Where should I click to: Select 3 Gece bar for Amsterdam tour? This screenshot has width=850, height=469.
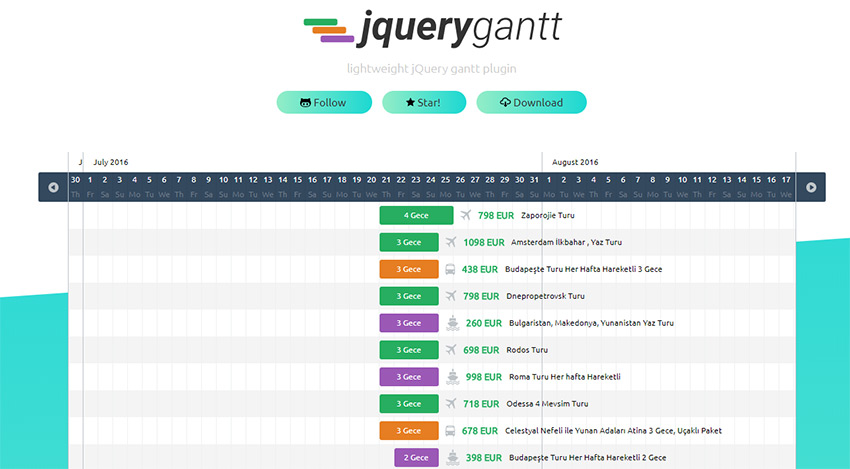pyautogui.click(x=409, y=242)
